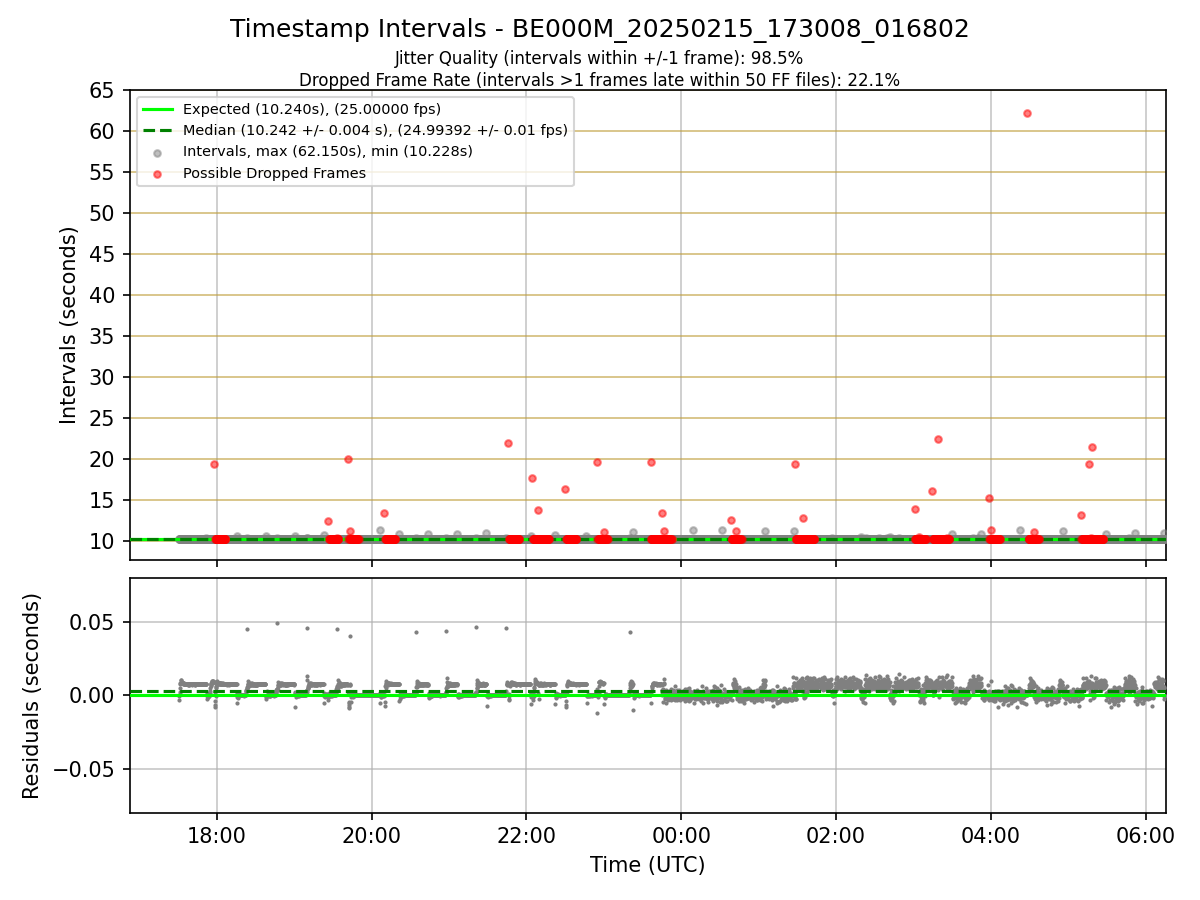Click x-axis tick label '20:00'

point(372,834)
